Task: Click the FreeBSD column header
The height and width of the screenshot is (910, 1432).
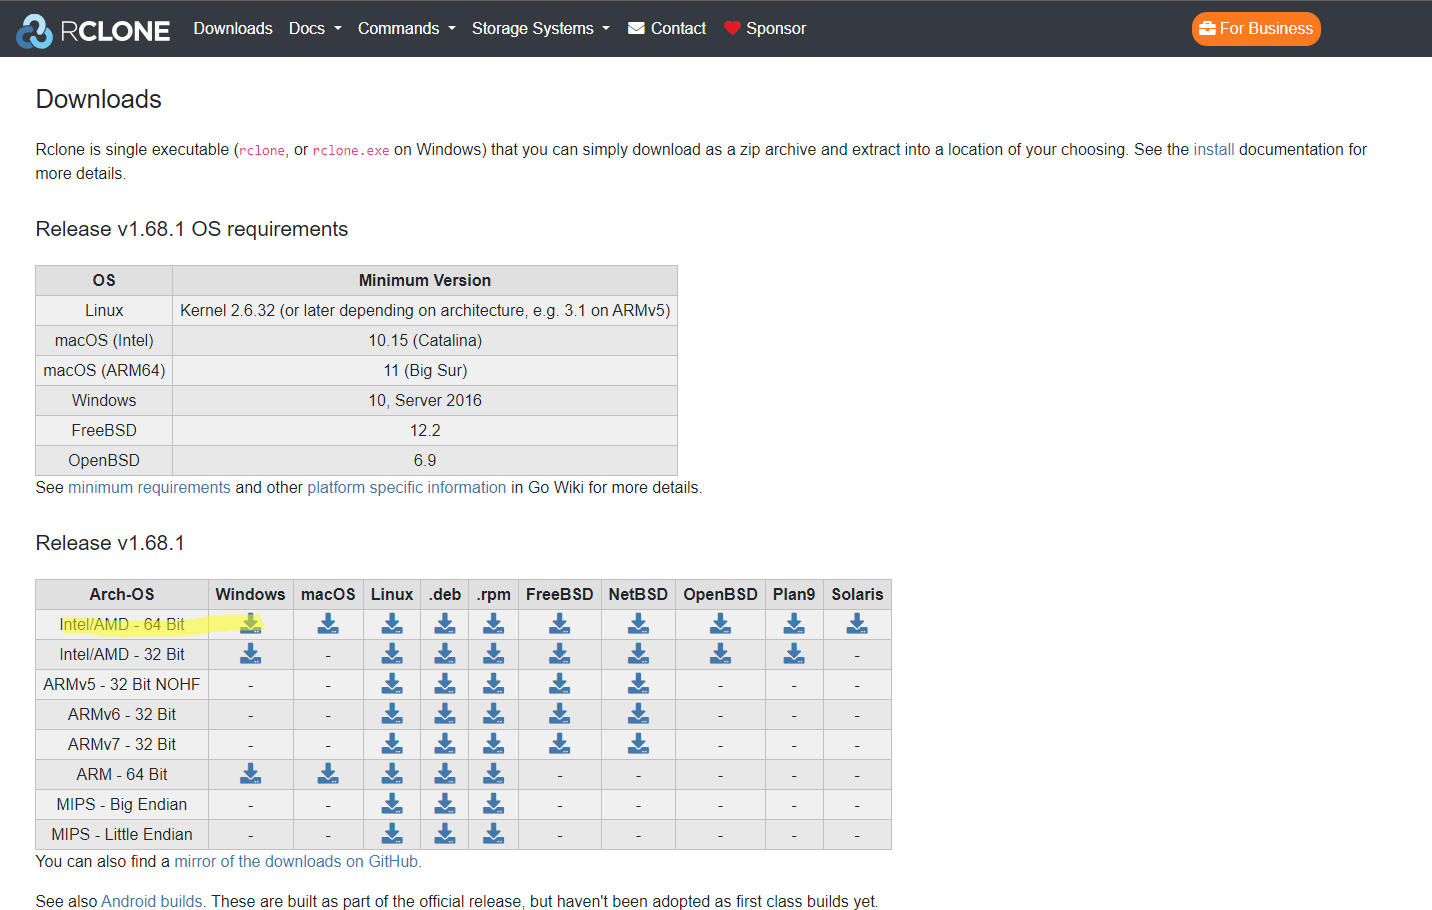Action: [x=560, y=594]
